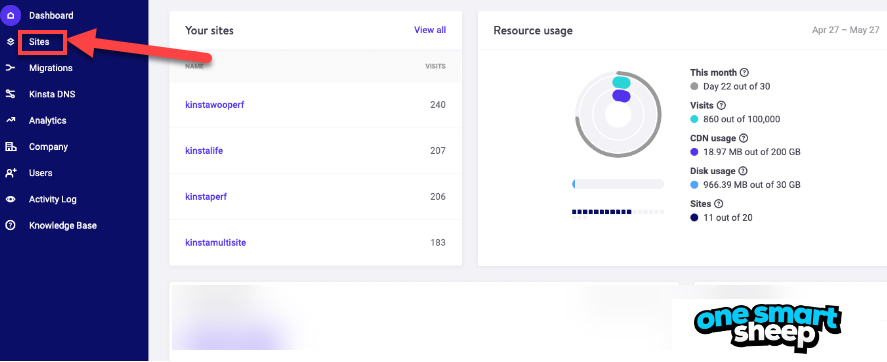Click help icon next to Visits
This screenshot has width=887, height=362.
tap(721, 105)
